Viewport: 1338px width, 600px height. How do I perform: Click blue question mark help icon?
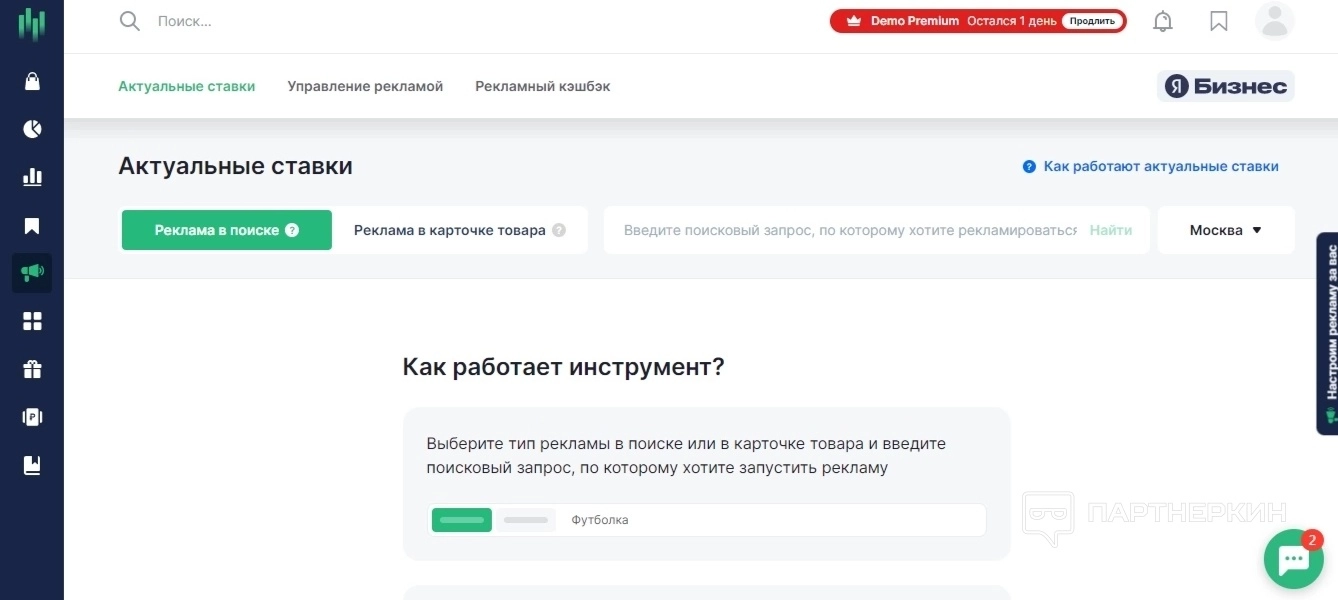[x=1029, y=167]
